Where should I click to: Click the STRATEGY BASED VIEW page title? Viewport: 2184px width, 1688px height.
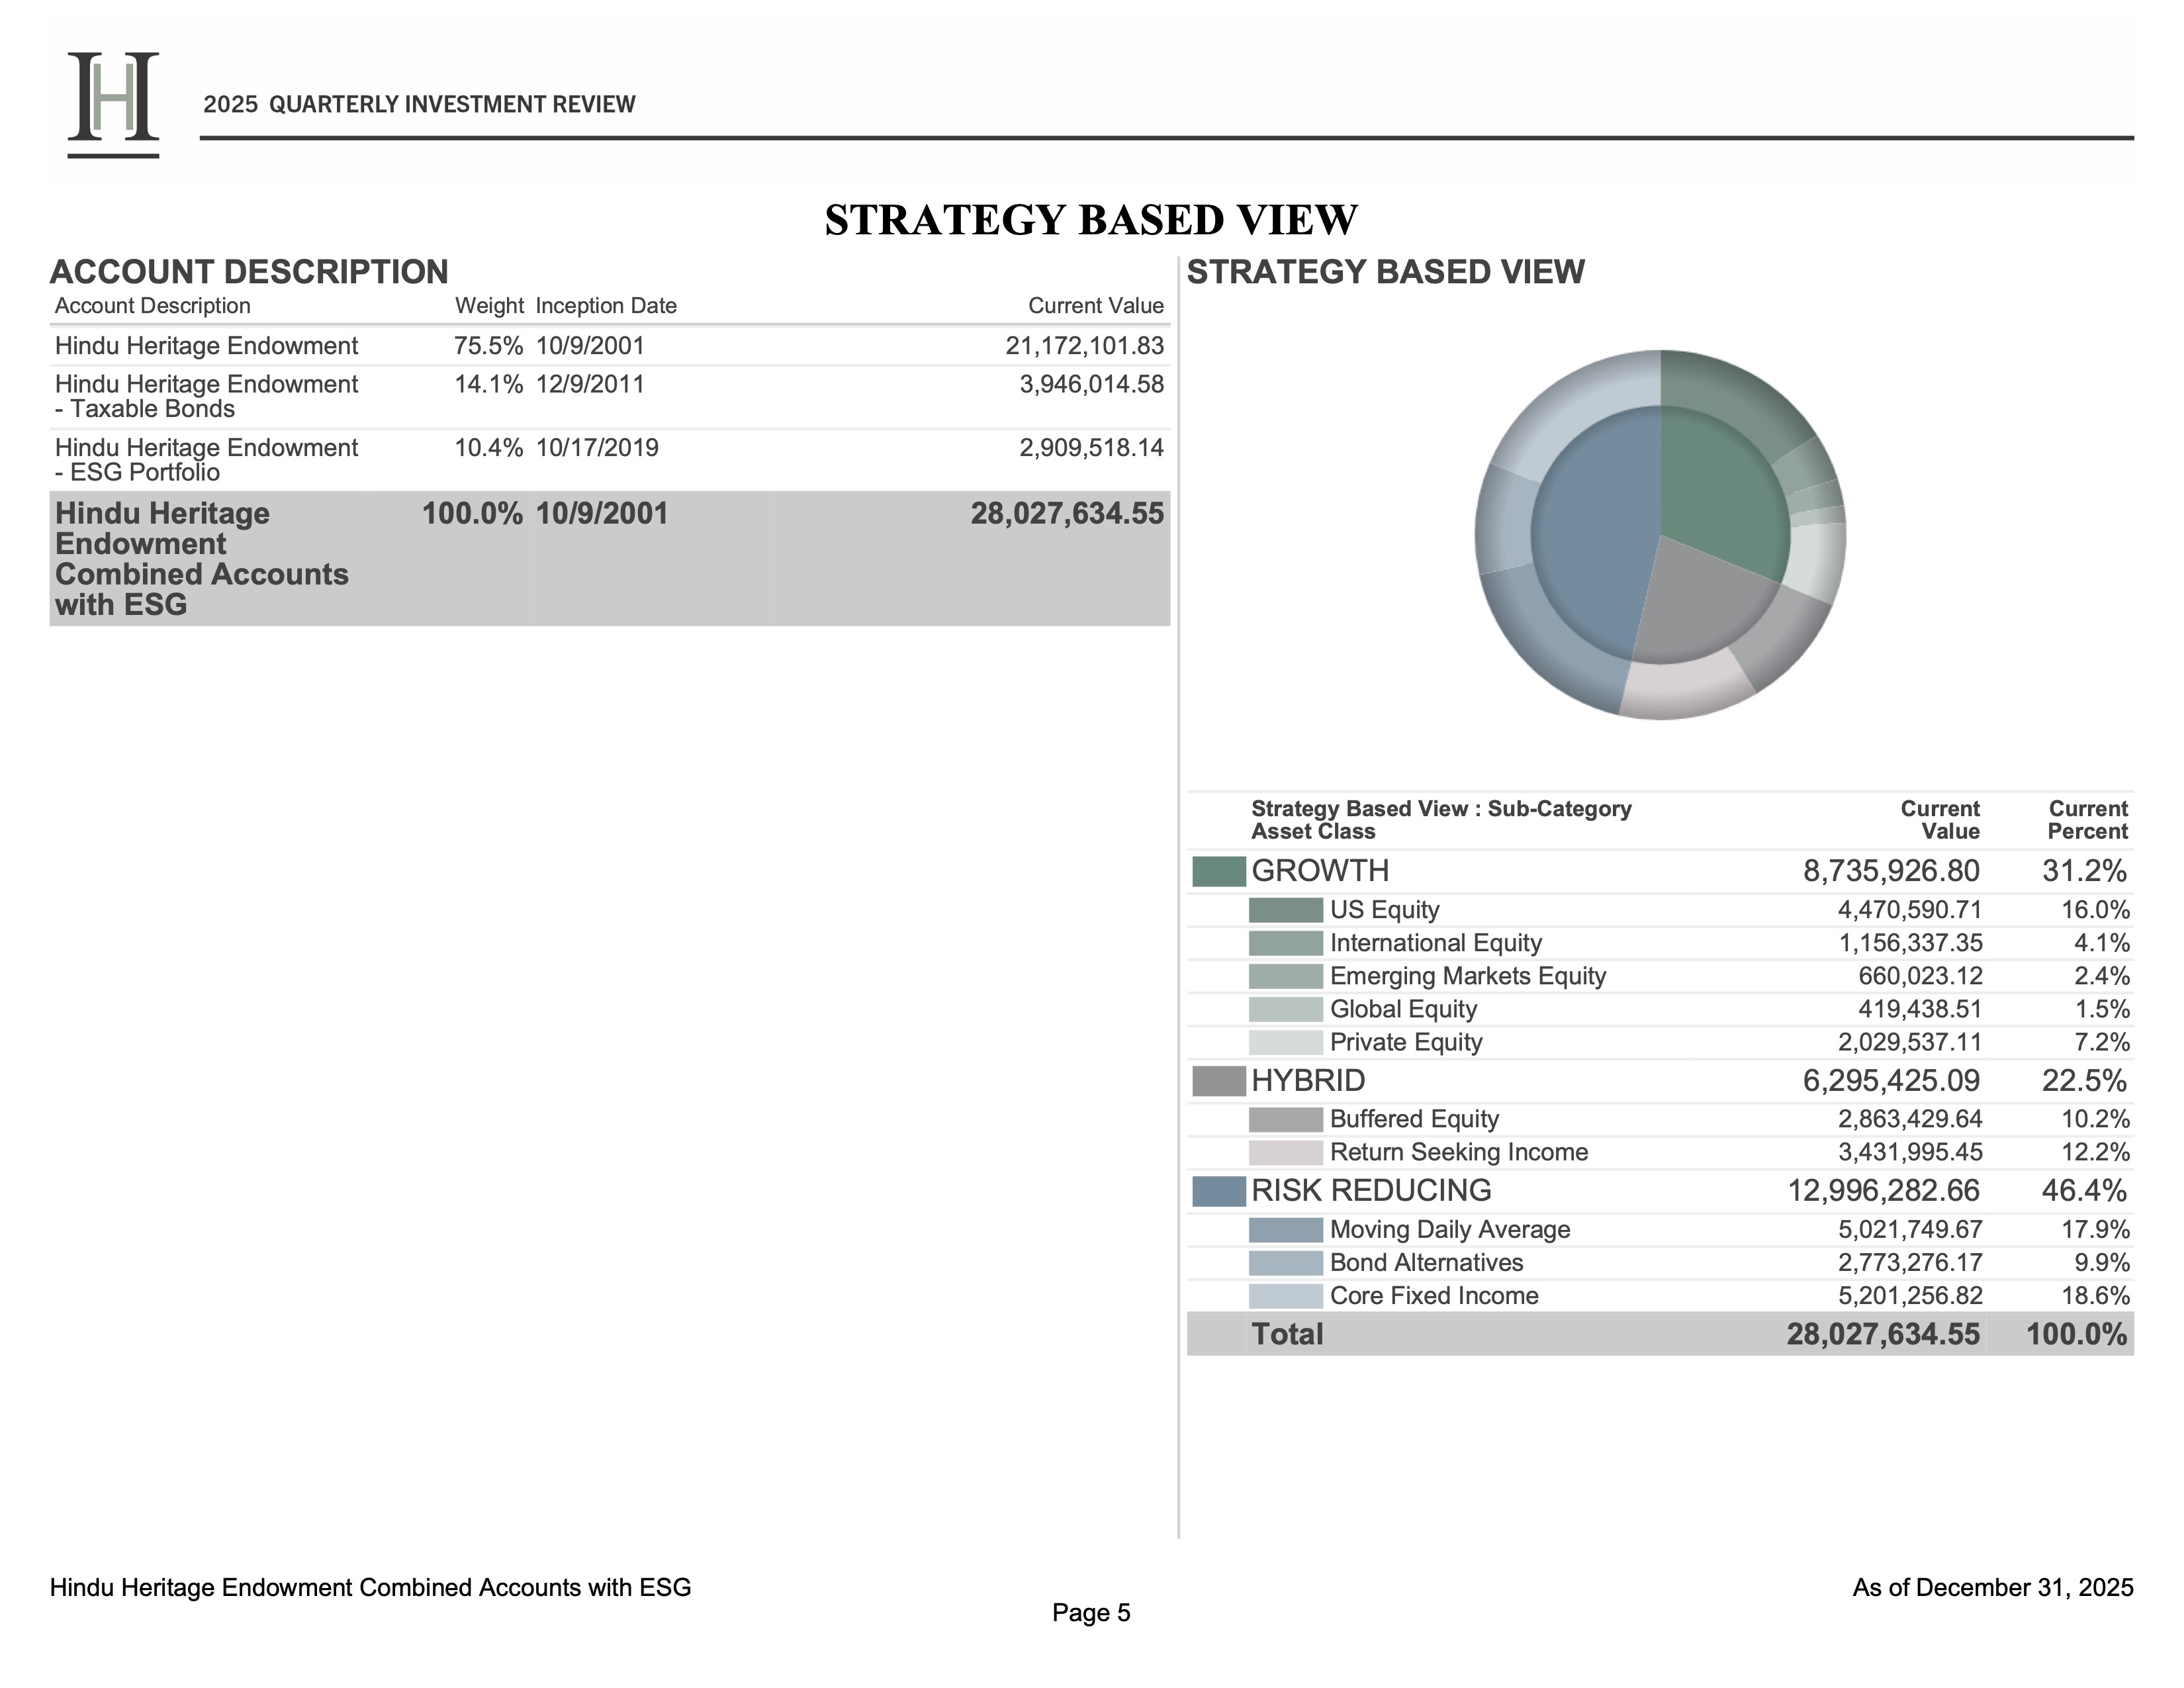(x=1090, y=218)
